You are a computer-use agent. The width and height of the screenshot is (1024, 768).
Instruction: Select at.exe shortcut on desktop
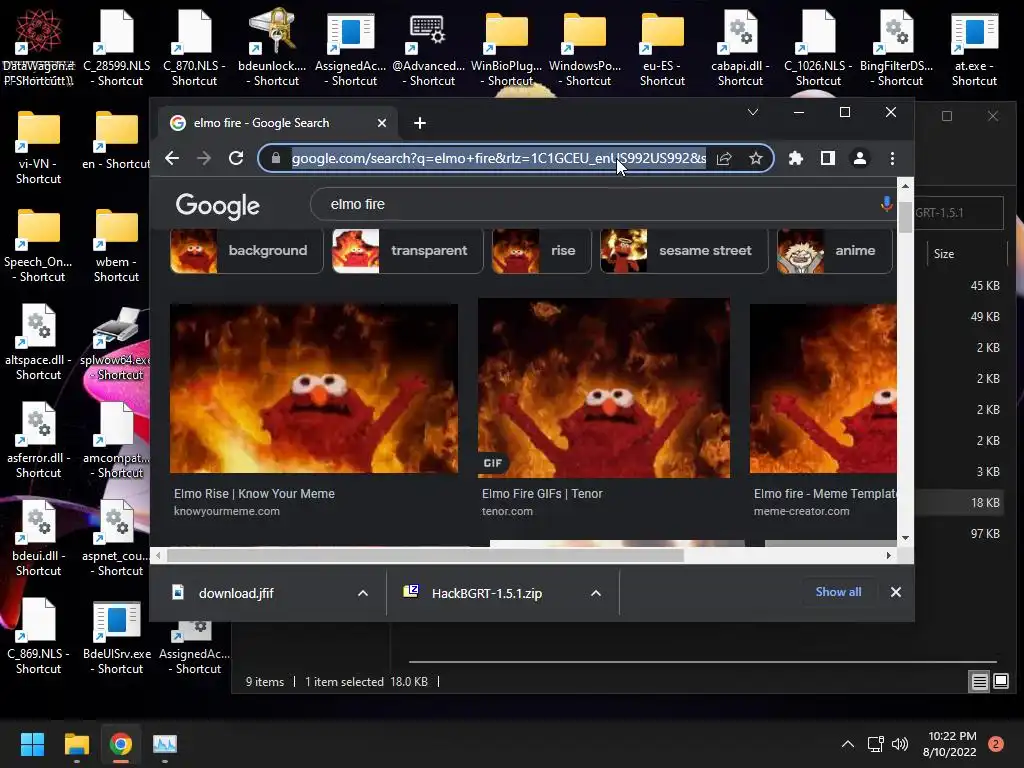click(x=974, y=47)
